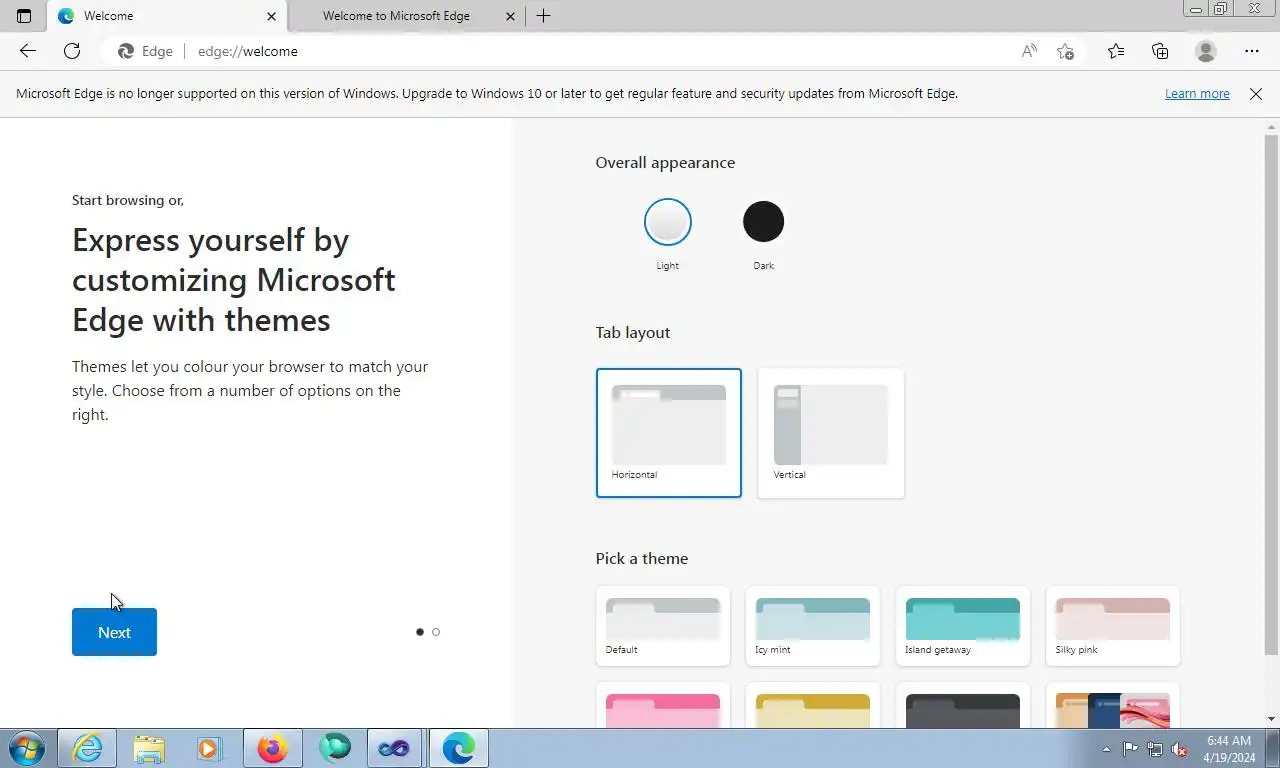Screen dimensions: 1280x768
Task: Open the profile avatar icon
Action: pyautogui.click(x=1206, y=51)
